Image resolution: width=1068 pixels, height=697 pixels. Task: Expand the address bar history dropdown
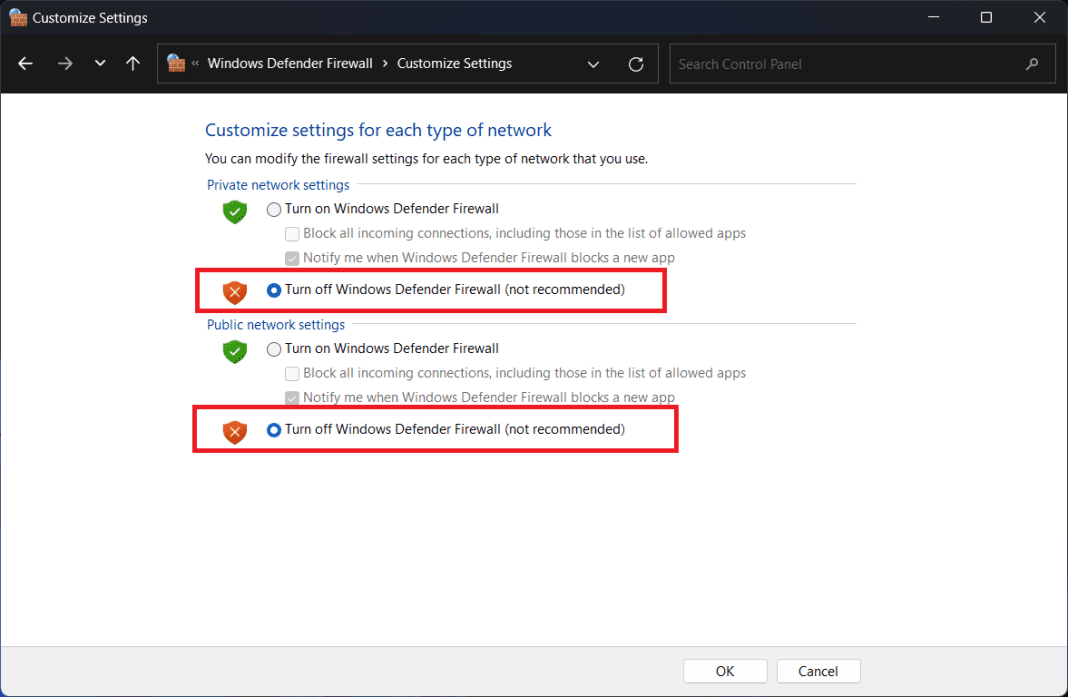[x=593, y=64]
